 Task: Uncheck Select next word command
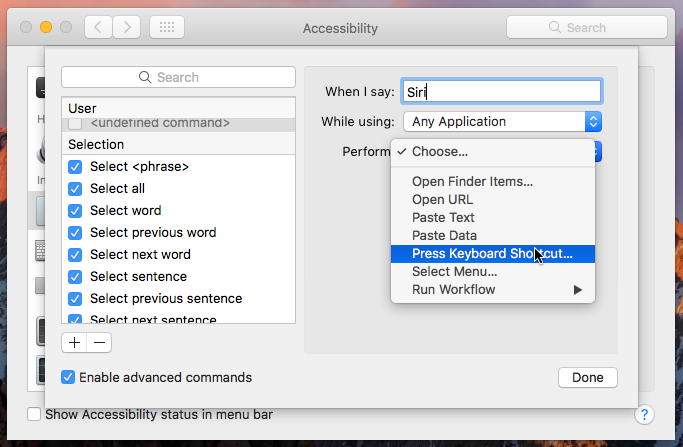click(x=75, y=254)
